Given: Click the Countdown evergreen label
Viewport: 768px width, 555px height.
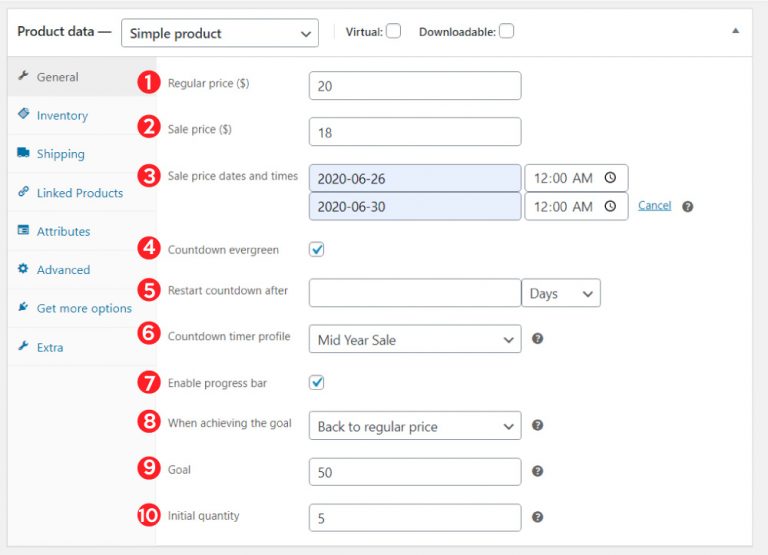Looking at the screenshot, I should click(223, 250).
